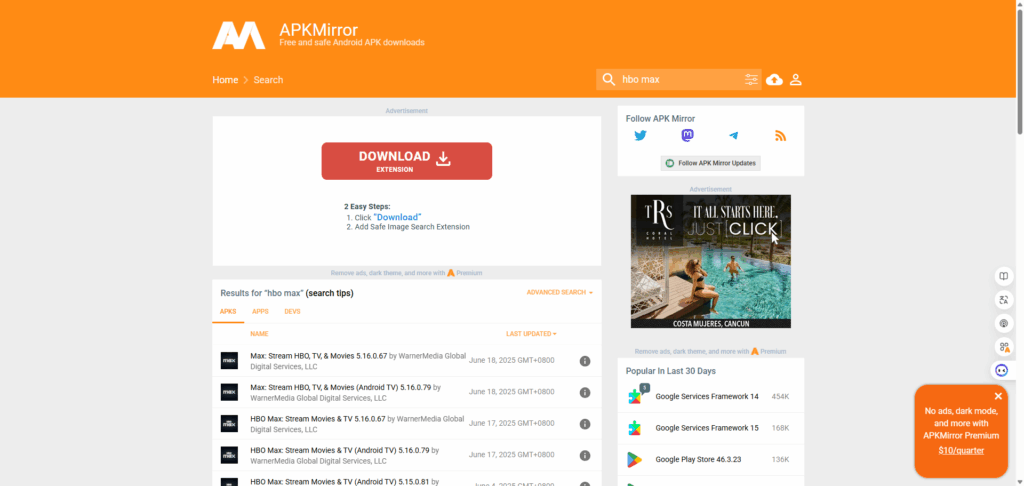Click the Google Play Store icon

634,459
